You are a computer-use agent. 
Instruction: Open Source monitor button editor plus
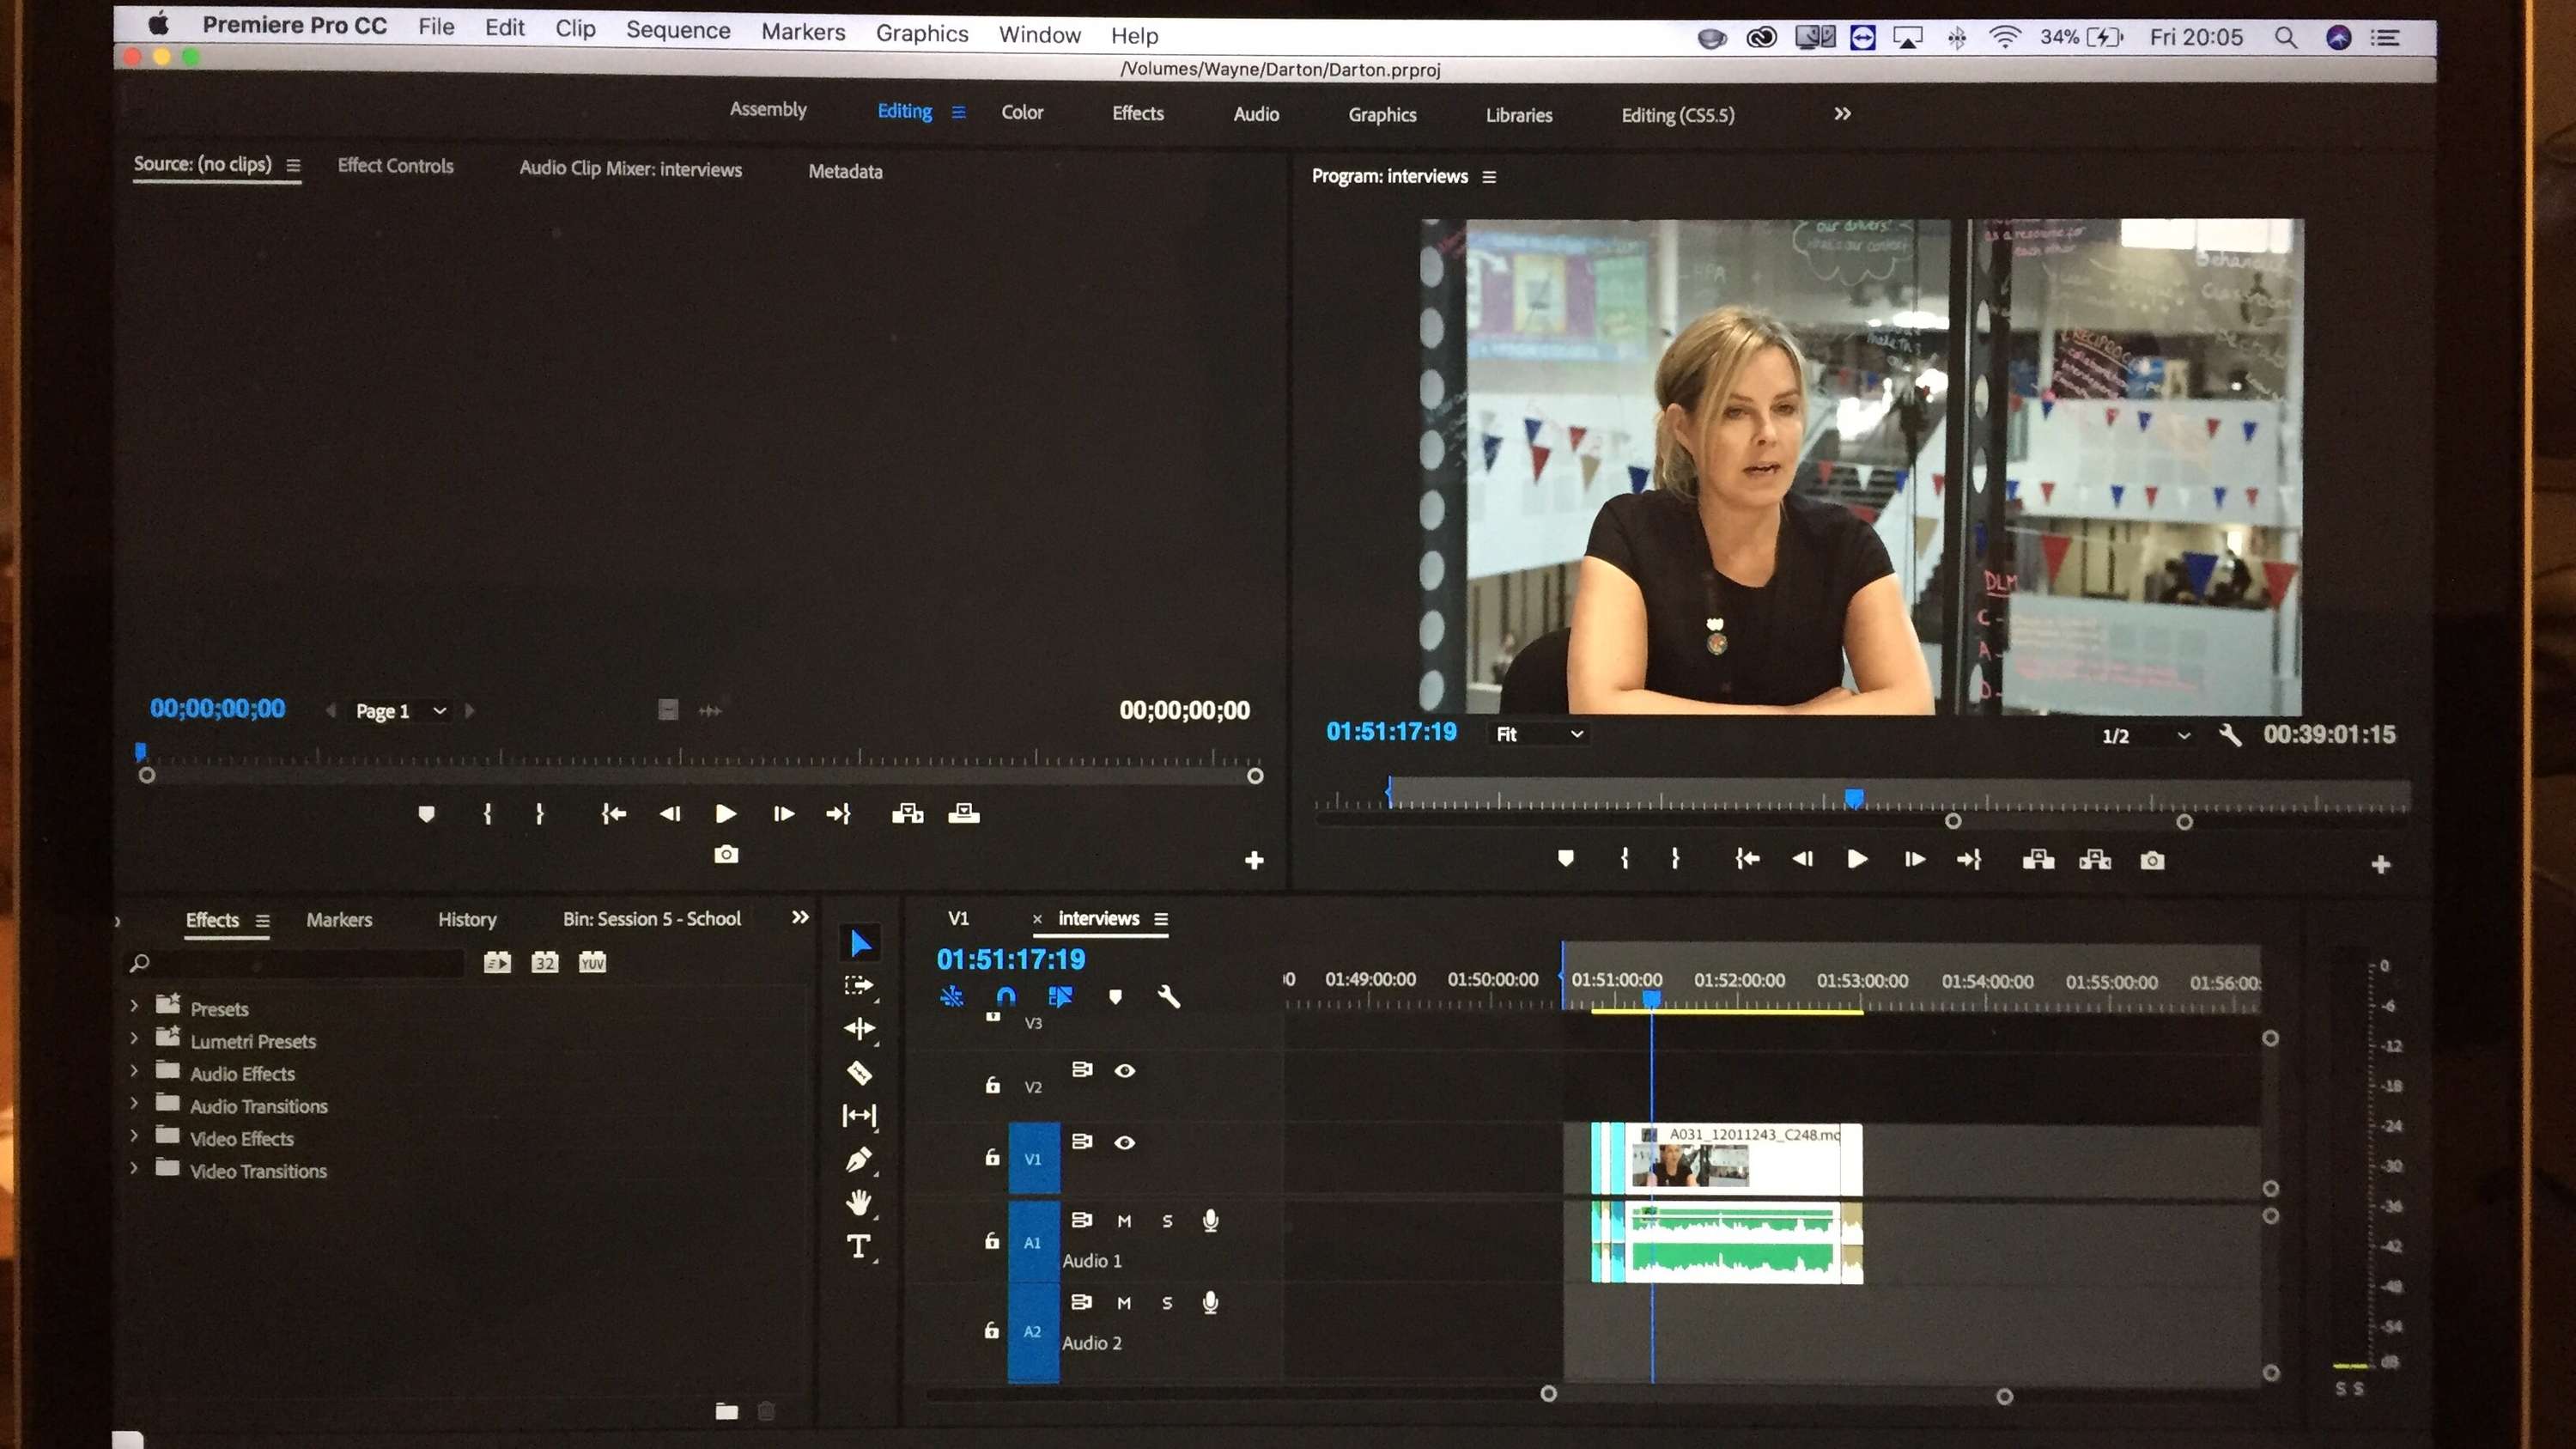1254,860
